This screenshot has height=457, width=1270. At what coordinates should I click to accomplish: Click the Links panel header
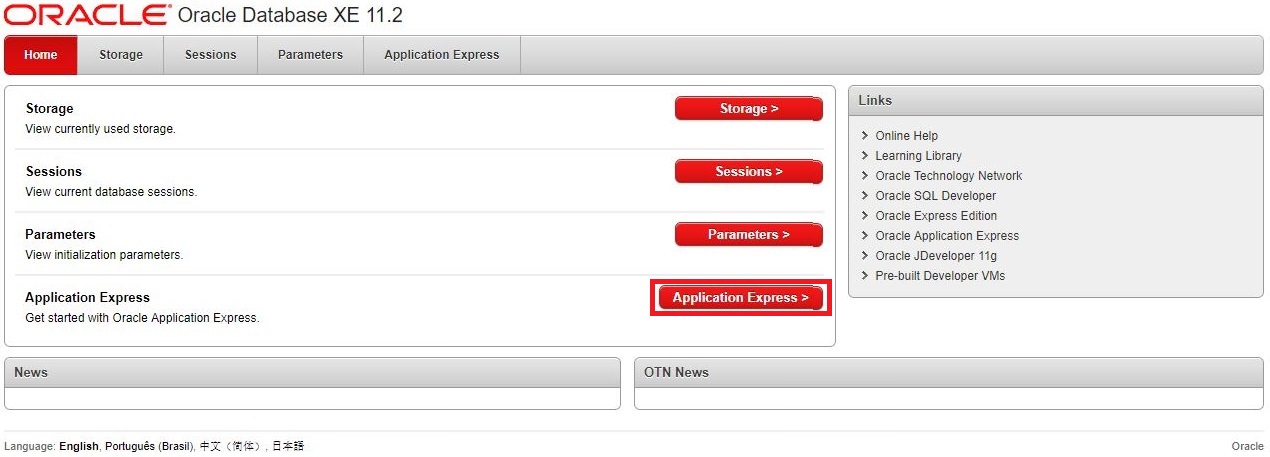click(x=1056, y=100)
